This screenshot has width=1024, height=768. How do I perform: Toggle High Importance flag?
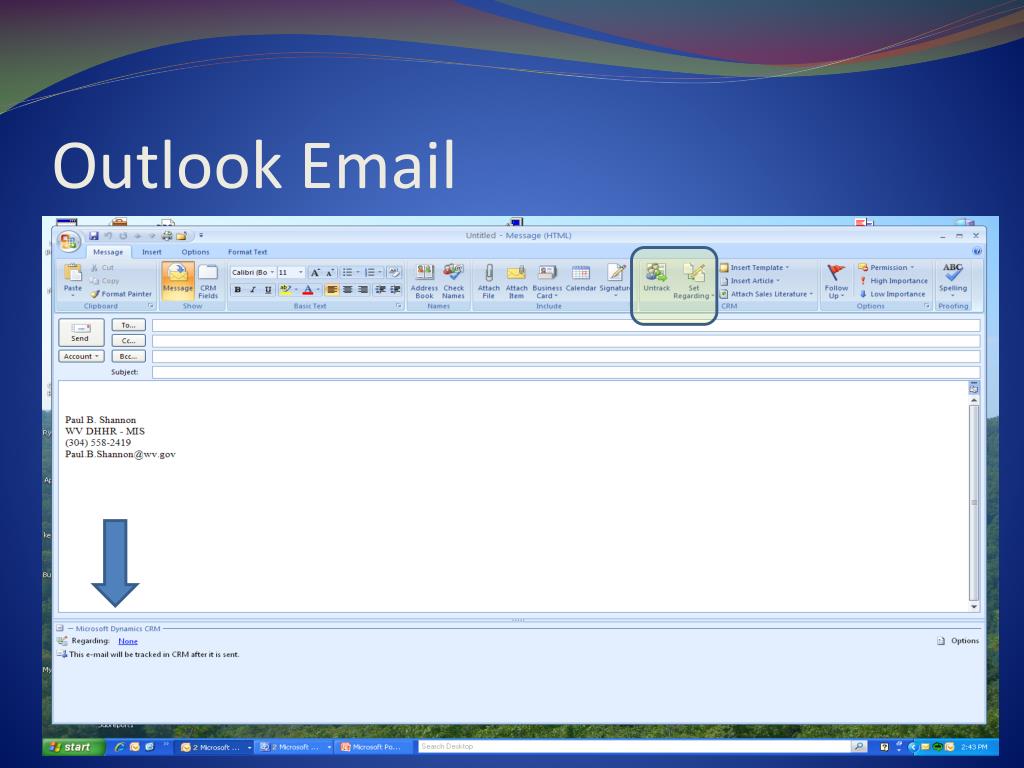(x=893, y=281)
